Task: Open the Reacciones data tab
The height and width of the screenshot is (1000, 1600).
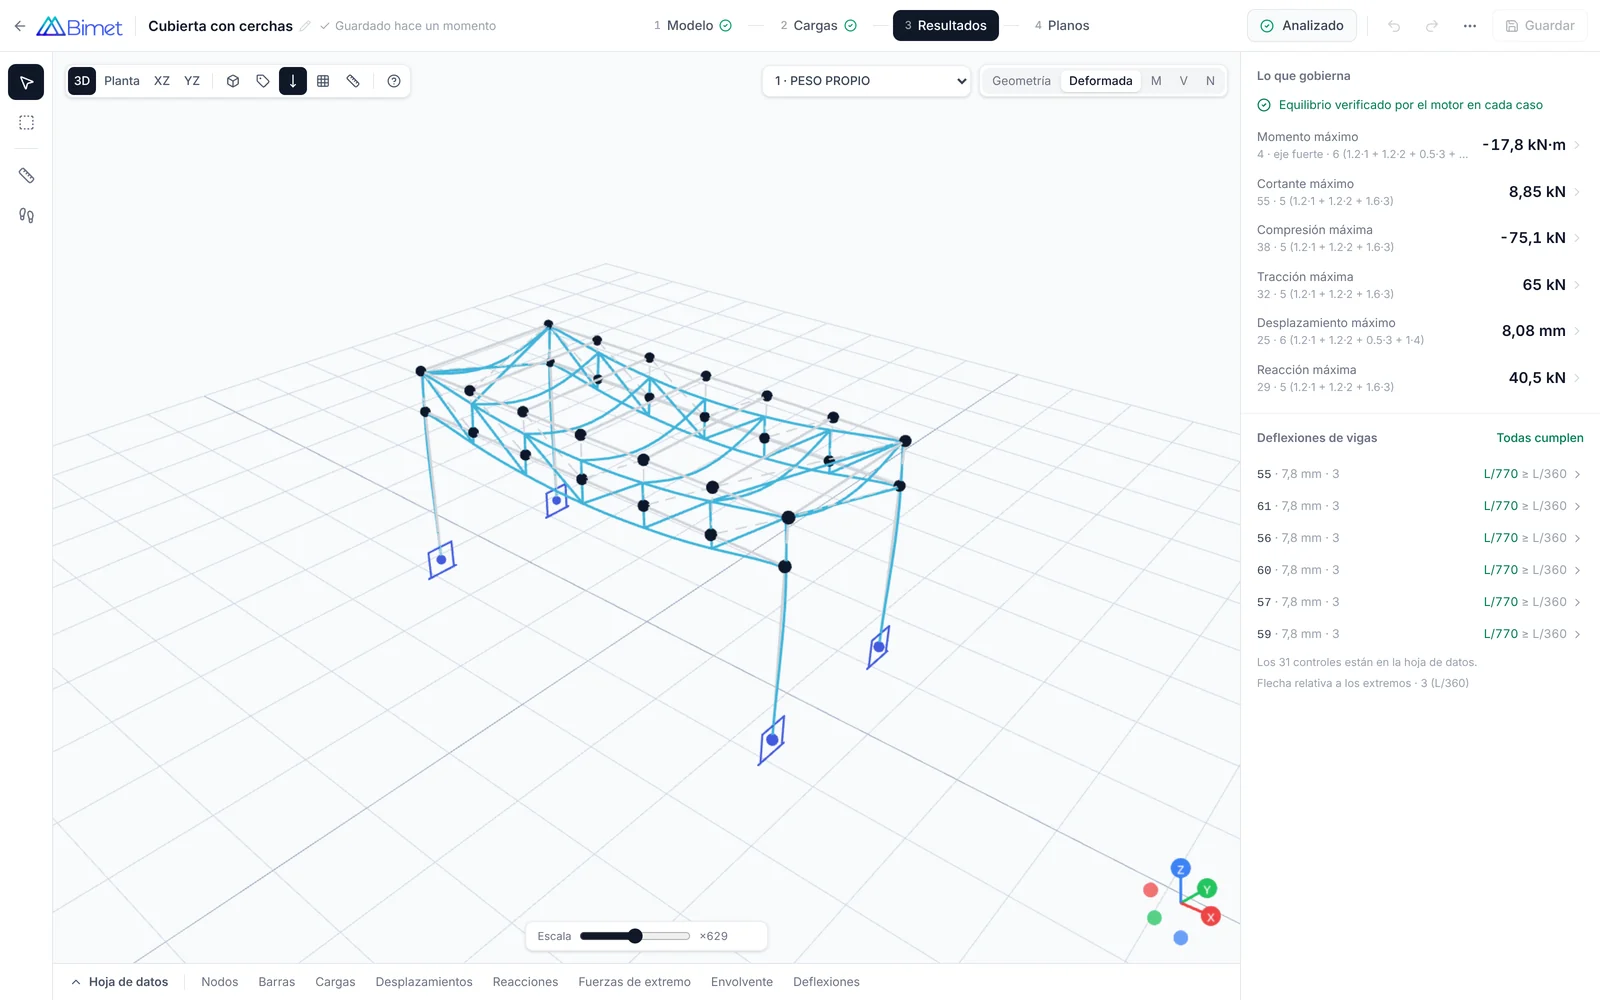Action: [x=525, y=982]
